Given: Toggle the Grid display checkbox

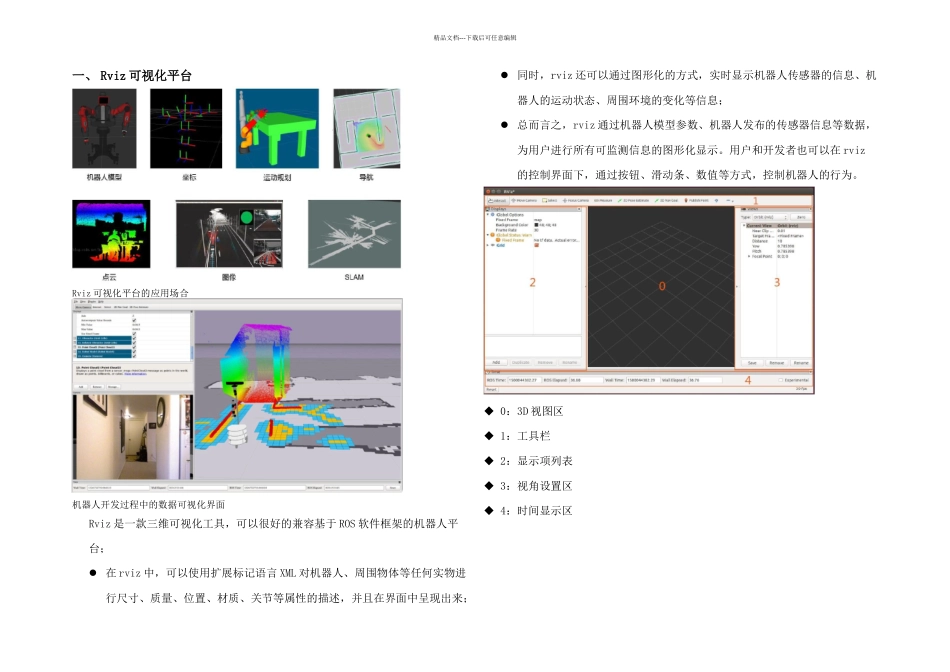Looking at the screenshot, I should [x=536, y=245].
